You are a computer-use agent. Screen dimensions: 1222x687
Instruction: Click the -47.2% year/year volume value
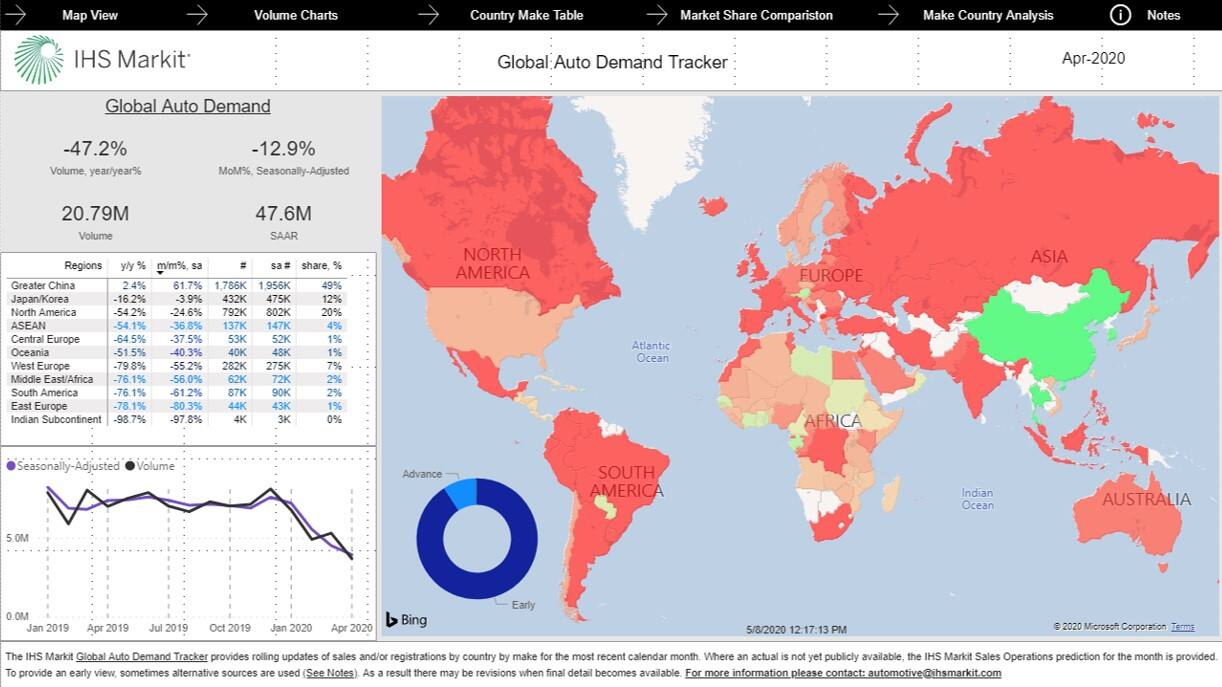[95, 149]
